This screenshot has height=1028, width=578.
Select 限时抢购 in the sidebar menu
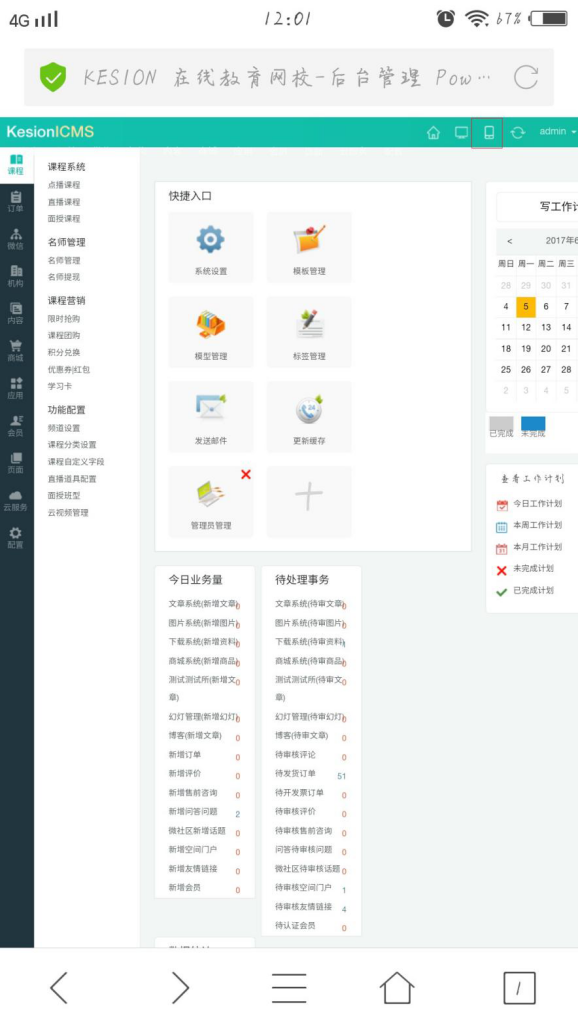tap(64, 319)
